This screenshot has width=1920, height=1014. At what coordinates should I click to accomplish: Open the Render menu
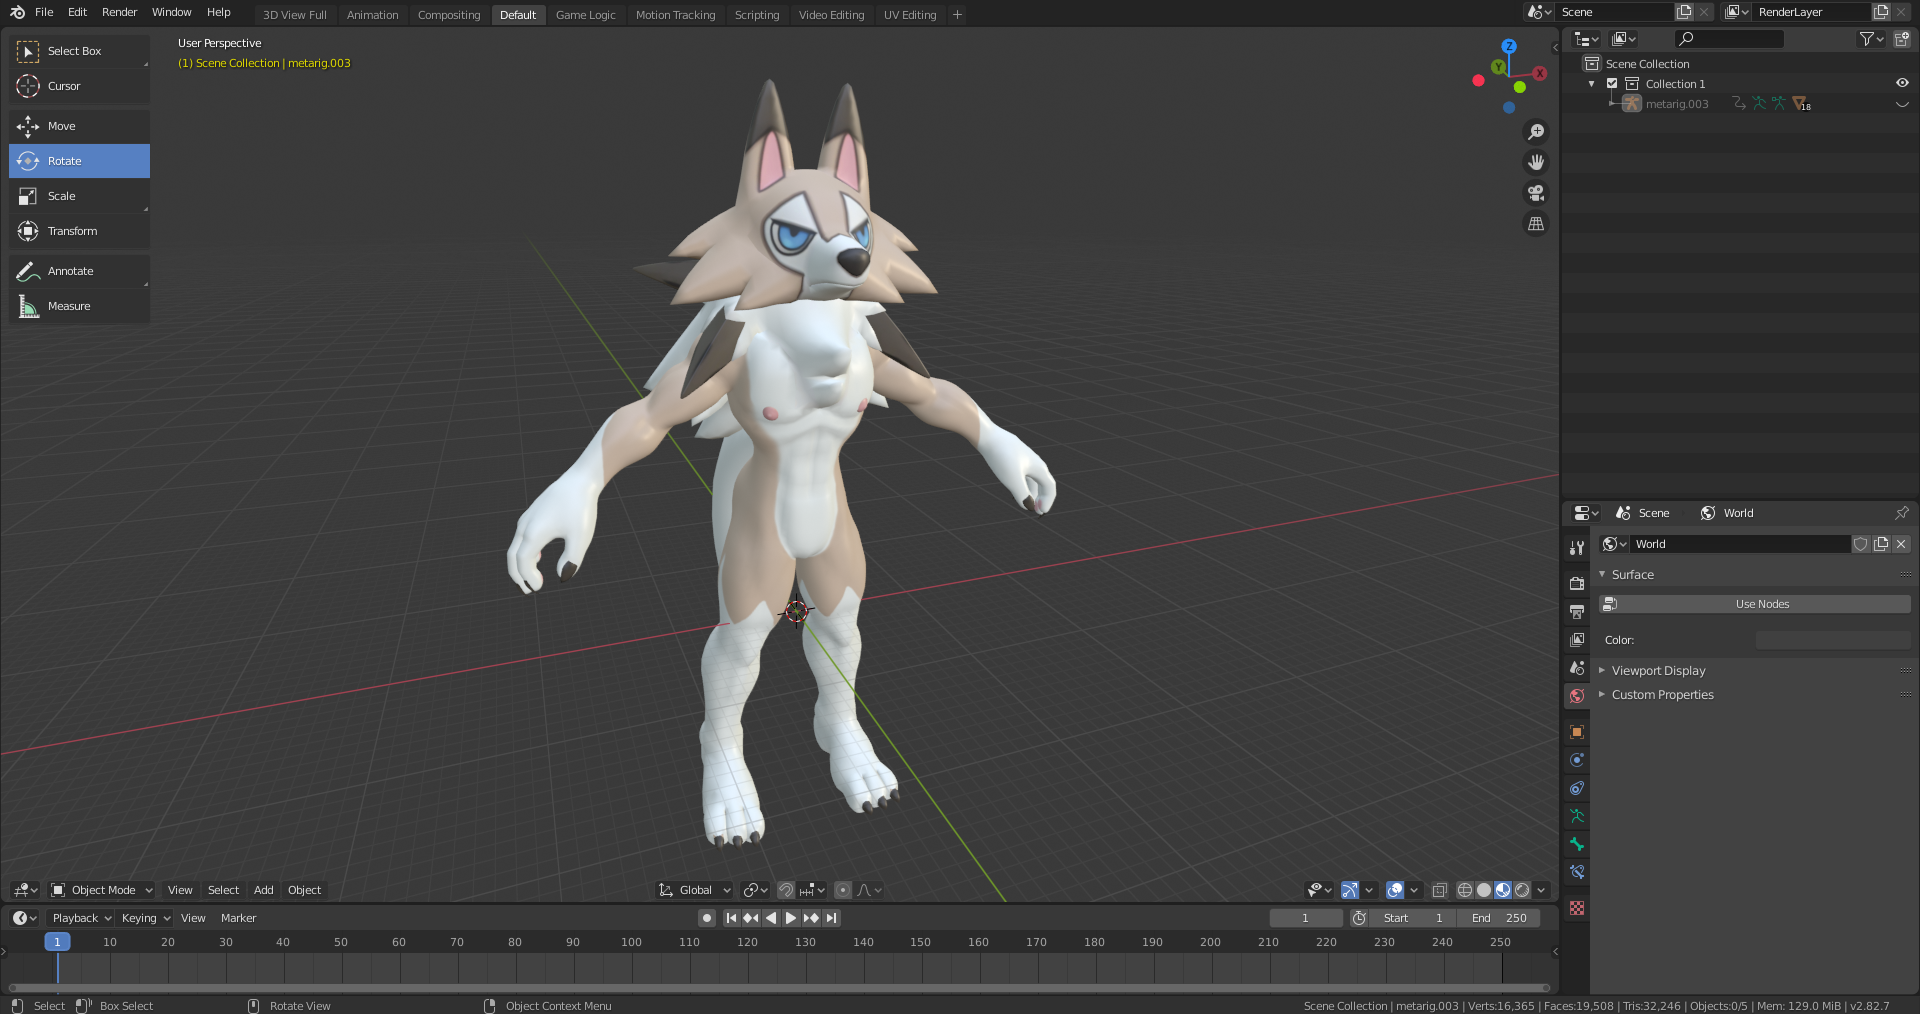tap(119, 12)
